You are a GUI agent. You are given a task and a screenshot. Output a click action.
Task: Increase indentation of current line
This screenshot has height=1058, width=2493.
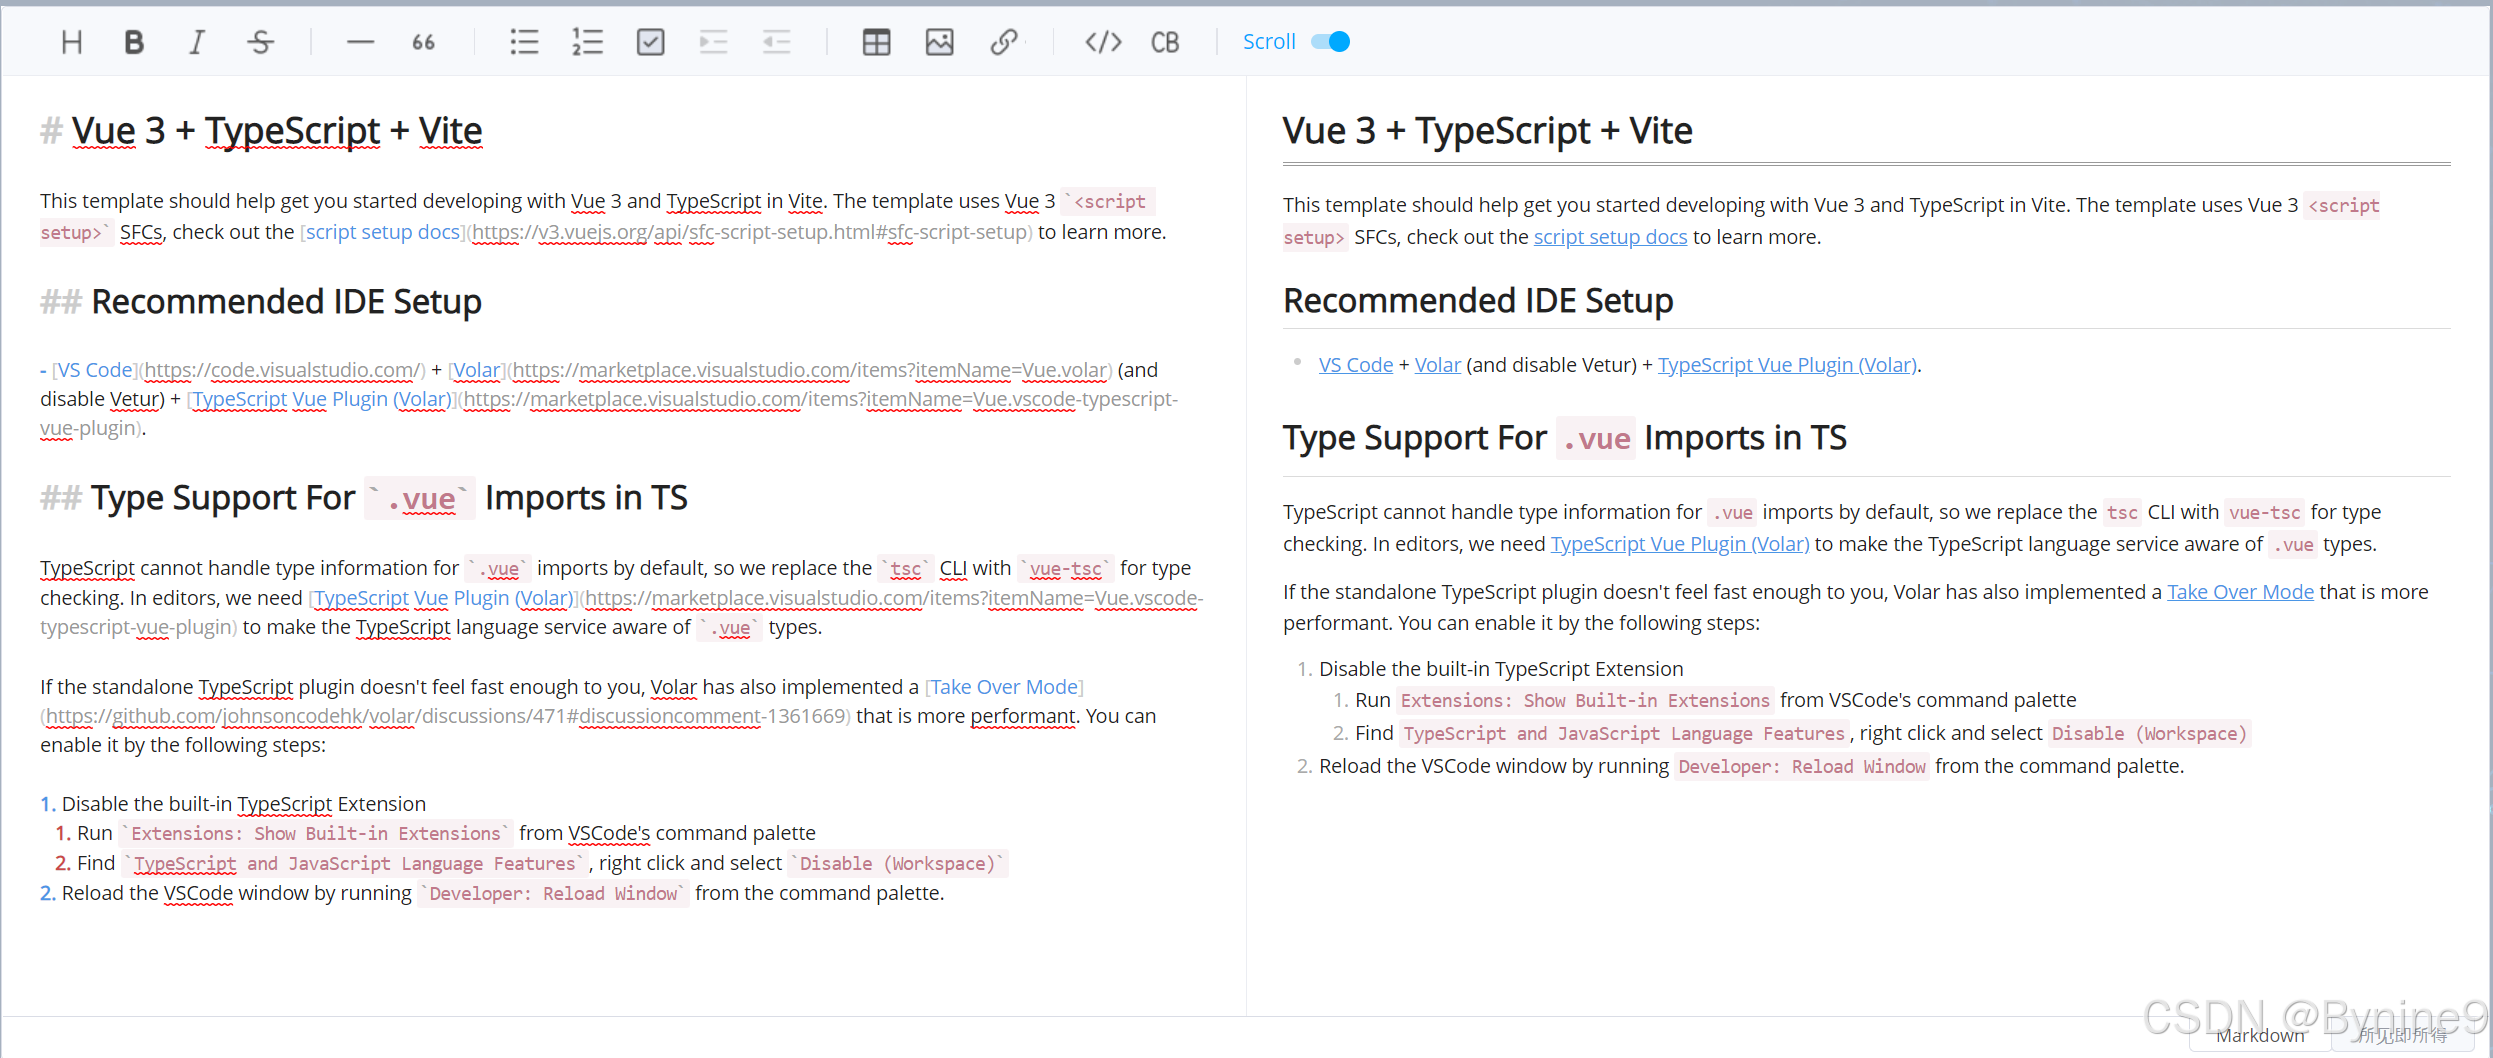pos(713,41)
